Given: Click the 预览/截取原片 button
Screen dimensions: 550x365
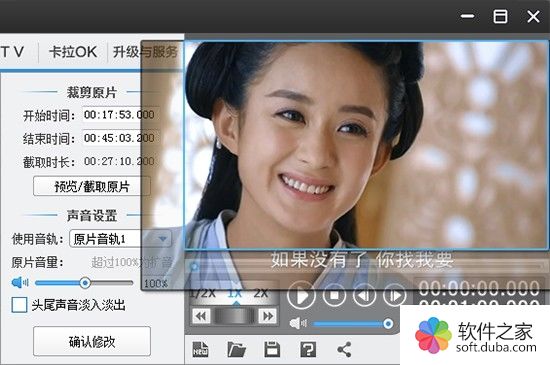Looking at the screenshot, I should pyautogui.click(x=92, y=186).
